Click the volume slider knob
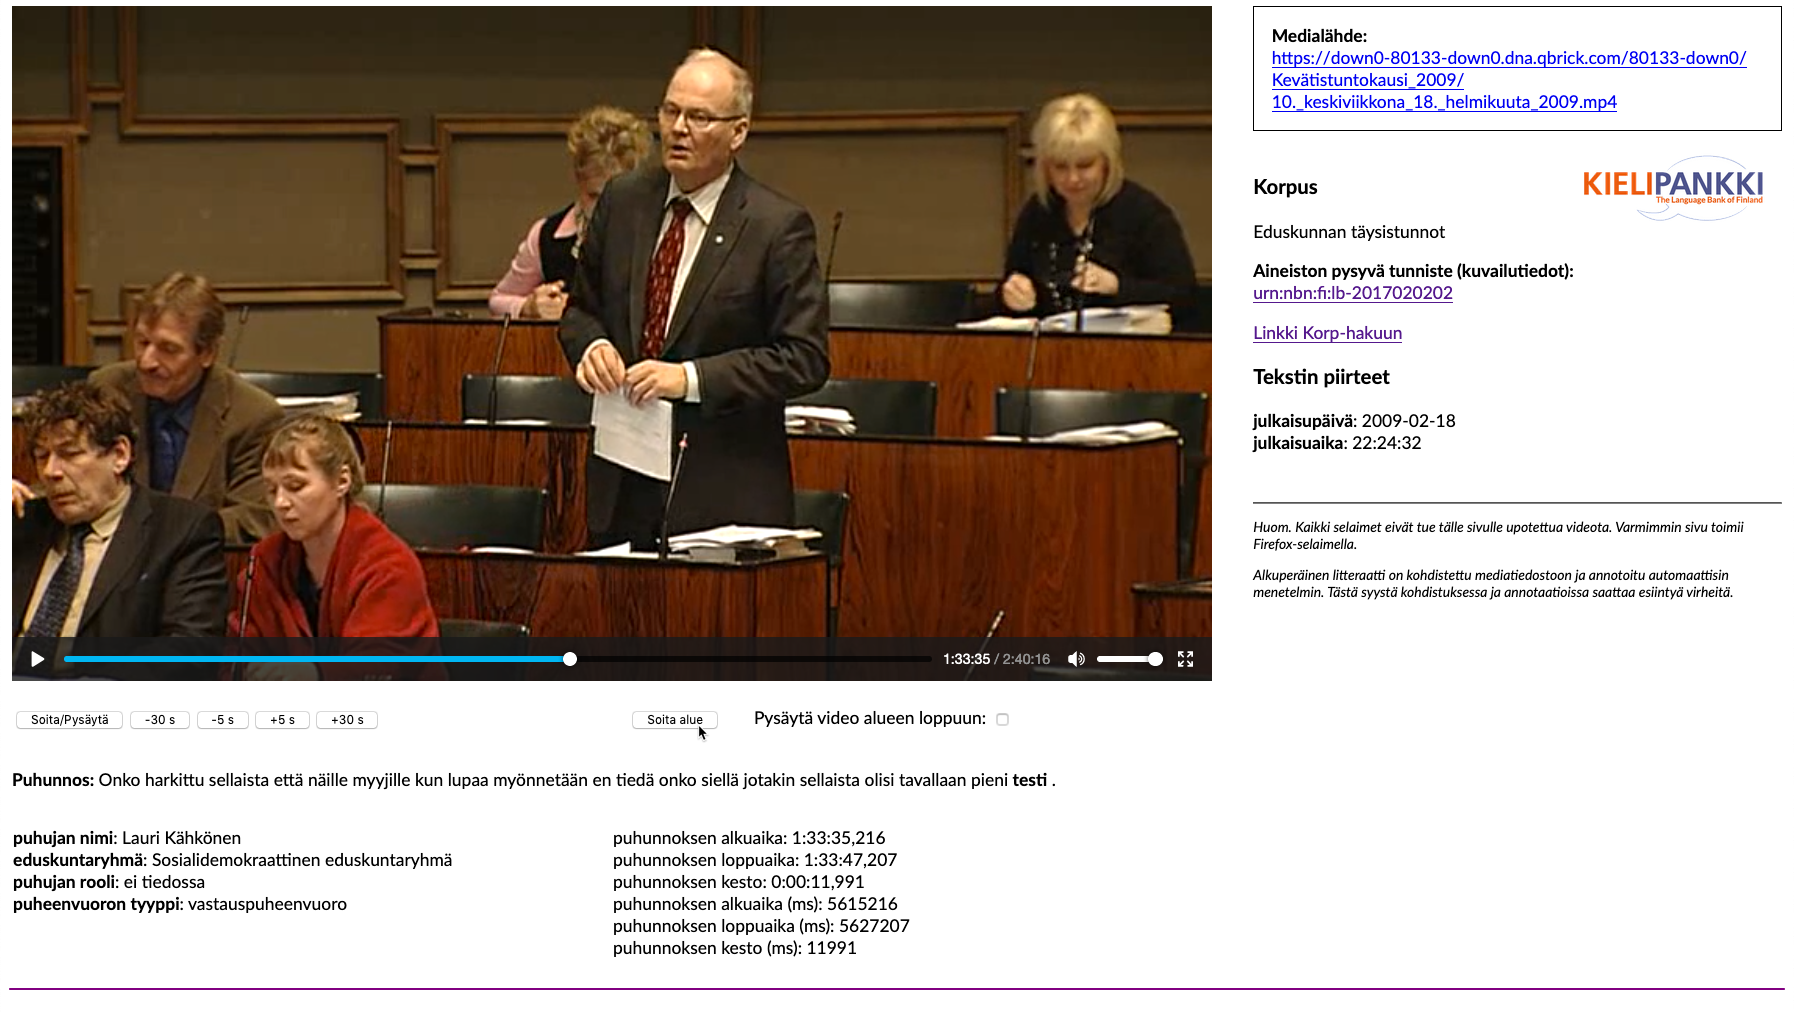The height and width of the screenshot is (1012, 1794). [1155, 659]
